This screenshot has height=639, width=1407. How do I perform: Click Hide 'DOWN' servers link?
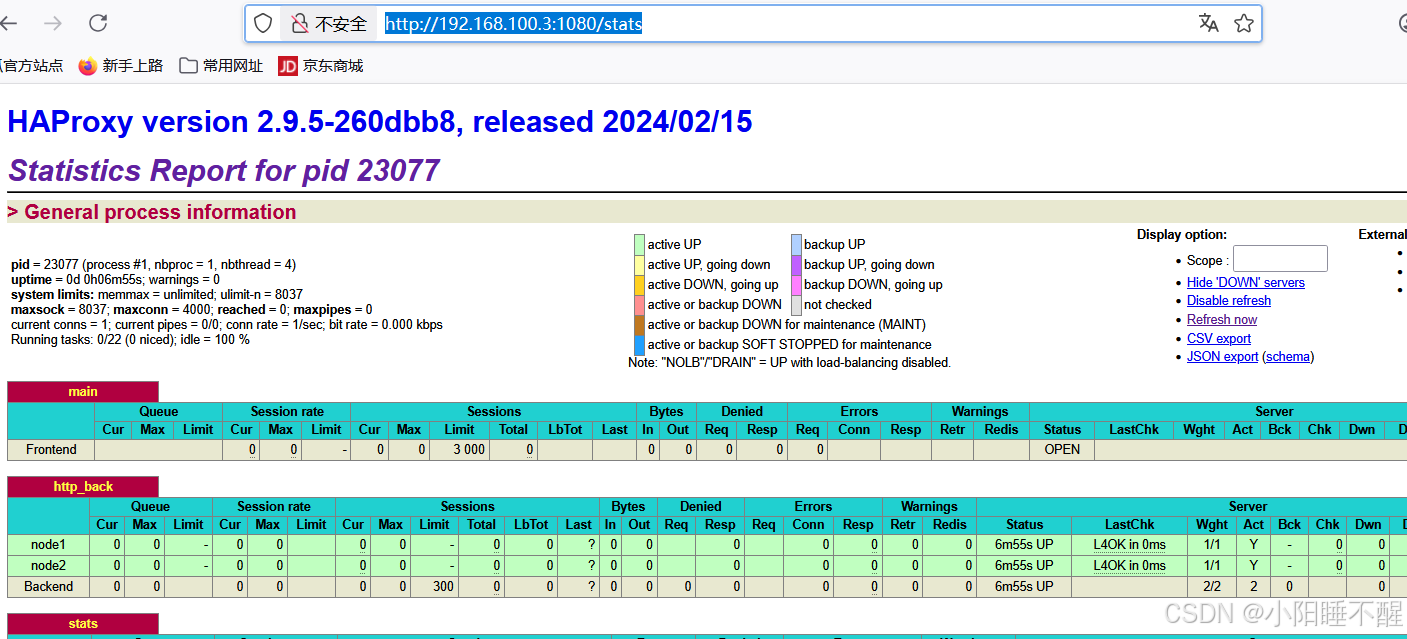coord(1246,283)
